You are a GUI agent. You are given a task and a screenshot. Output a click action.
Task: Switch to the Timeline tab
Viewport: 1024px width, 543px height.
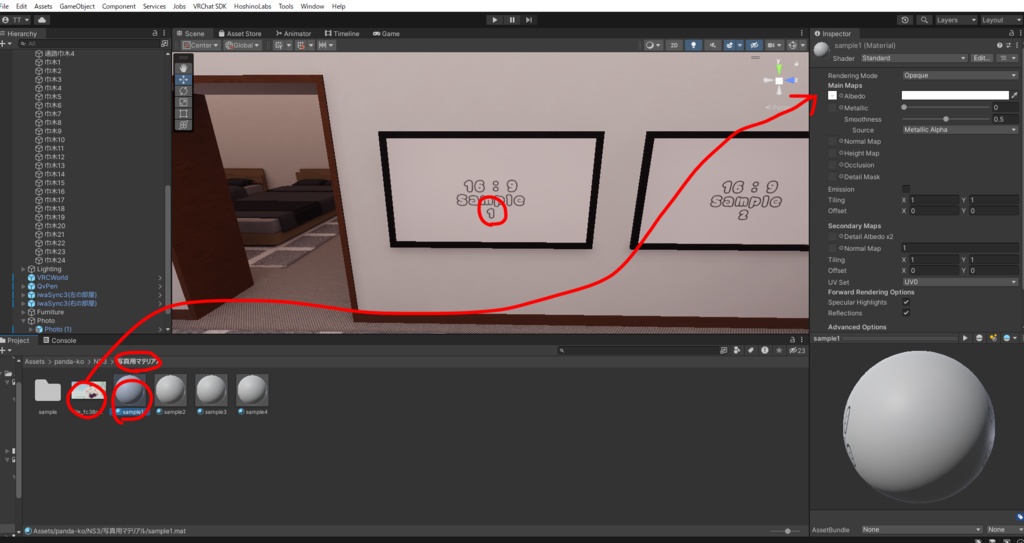point(342,33)
